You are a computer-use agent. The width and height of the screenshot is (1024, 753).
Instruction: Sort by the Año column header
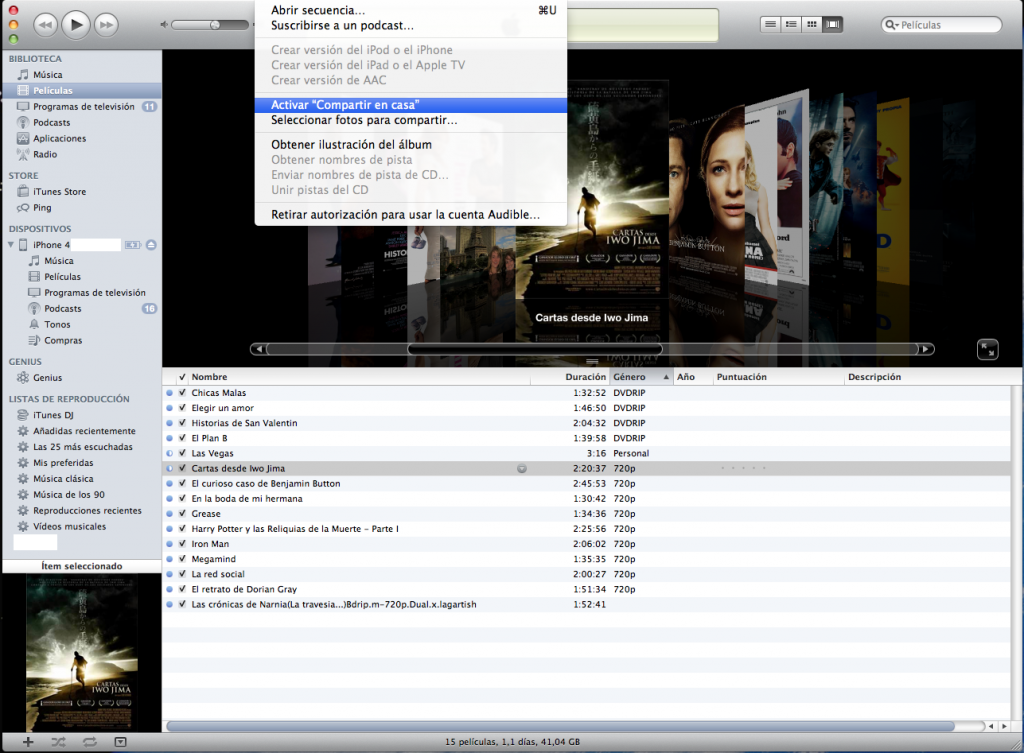point(692,377)
